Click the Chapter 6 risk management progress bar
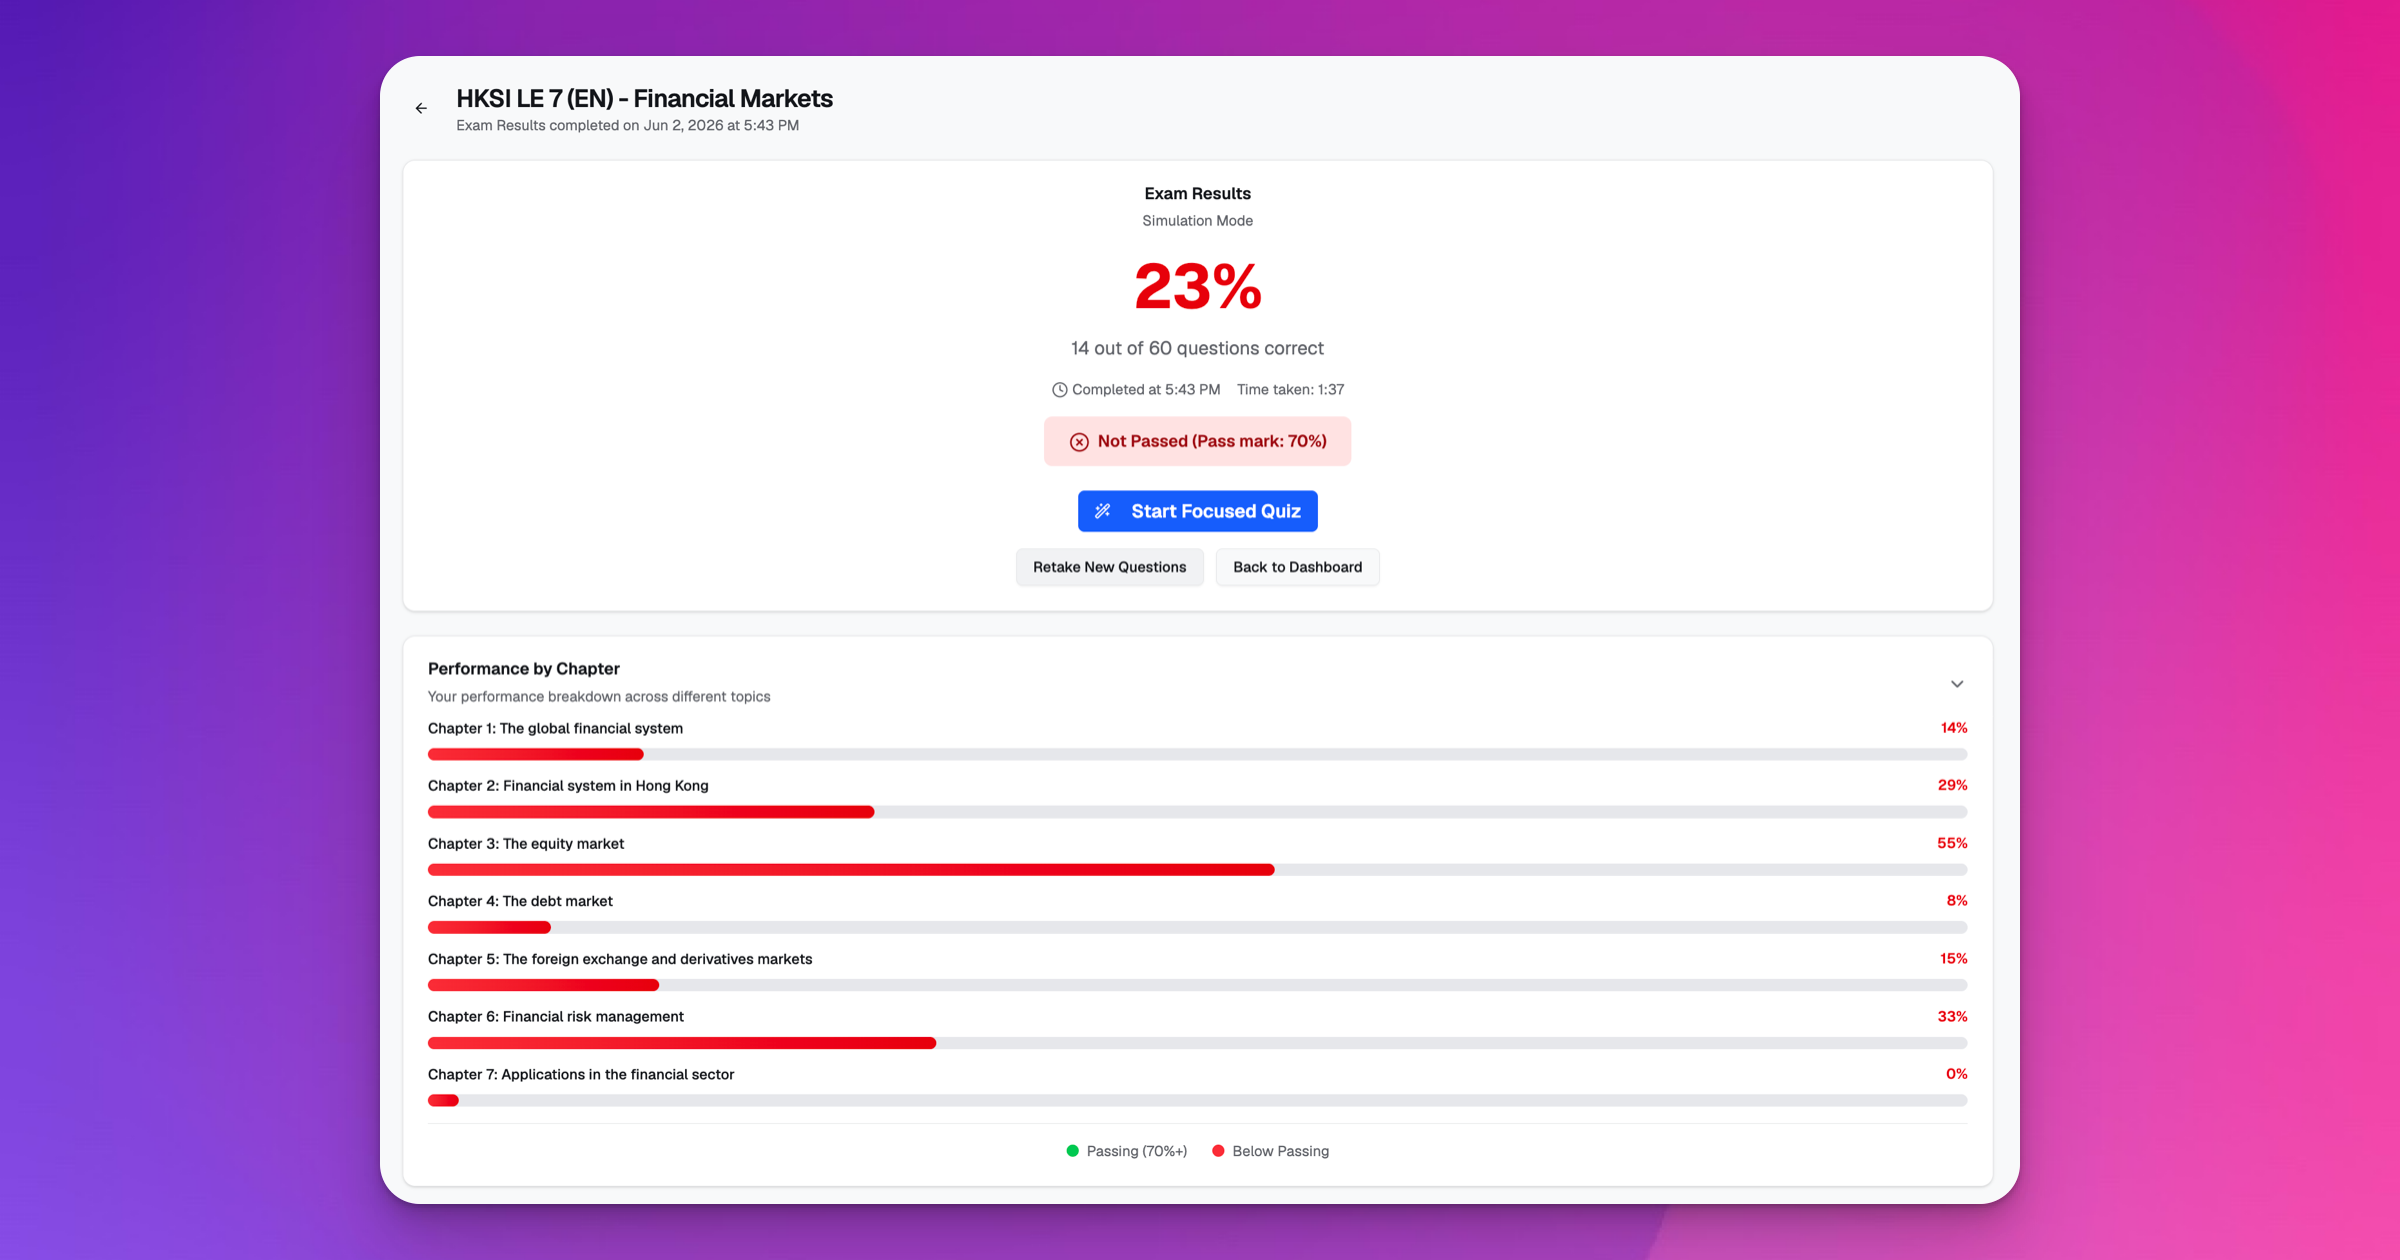Image resolution: width=2400 pixels, height=1260 pixels. coord(1197,1043)
